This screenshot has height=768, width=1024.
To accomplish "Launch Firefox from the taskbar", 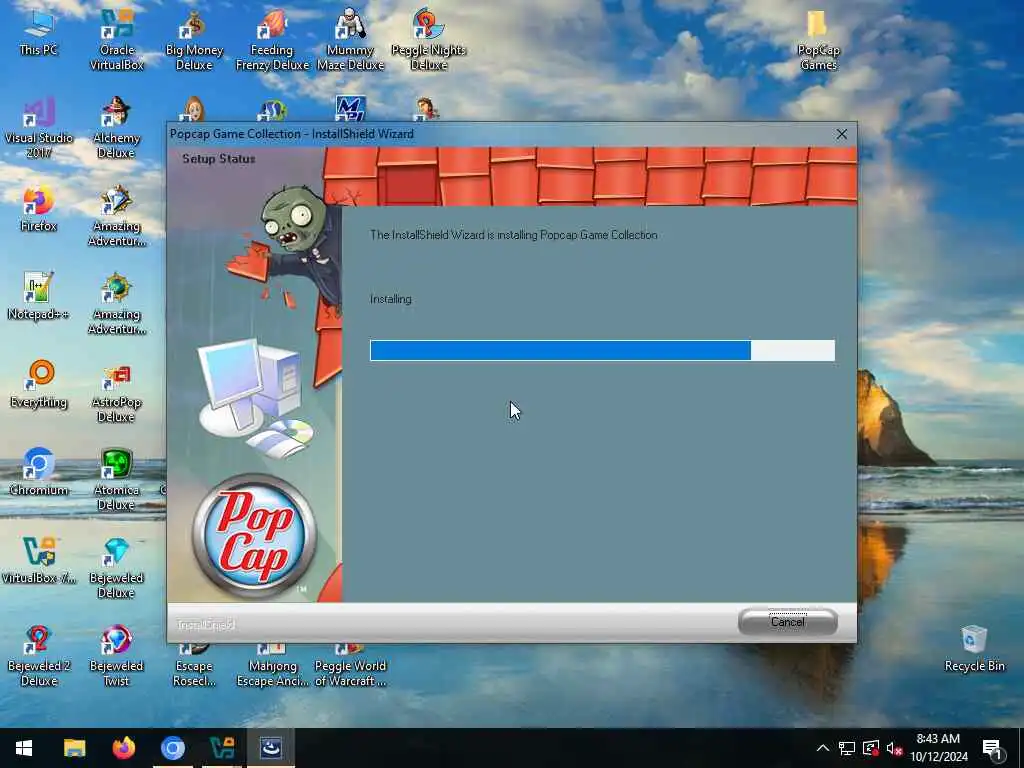I will click(x=123, y=748).
